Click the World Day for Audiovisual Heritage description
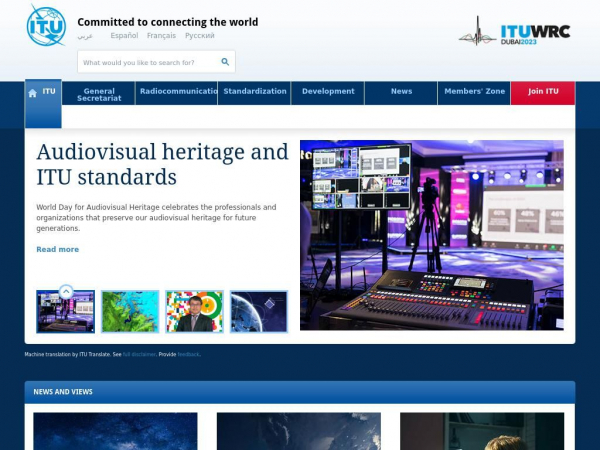Screen dimensions: 600x450 click(x=156, y=218)
